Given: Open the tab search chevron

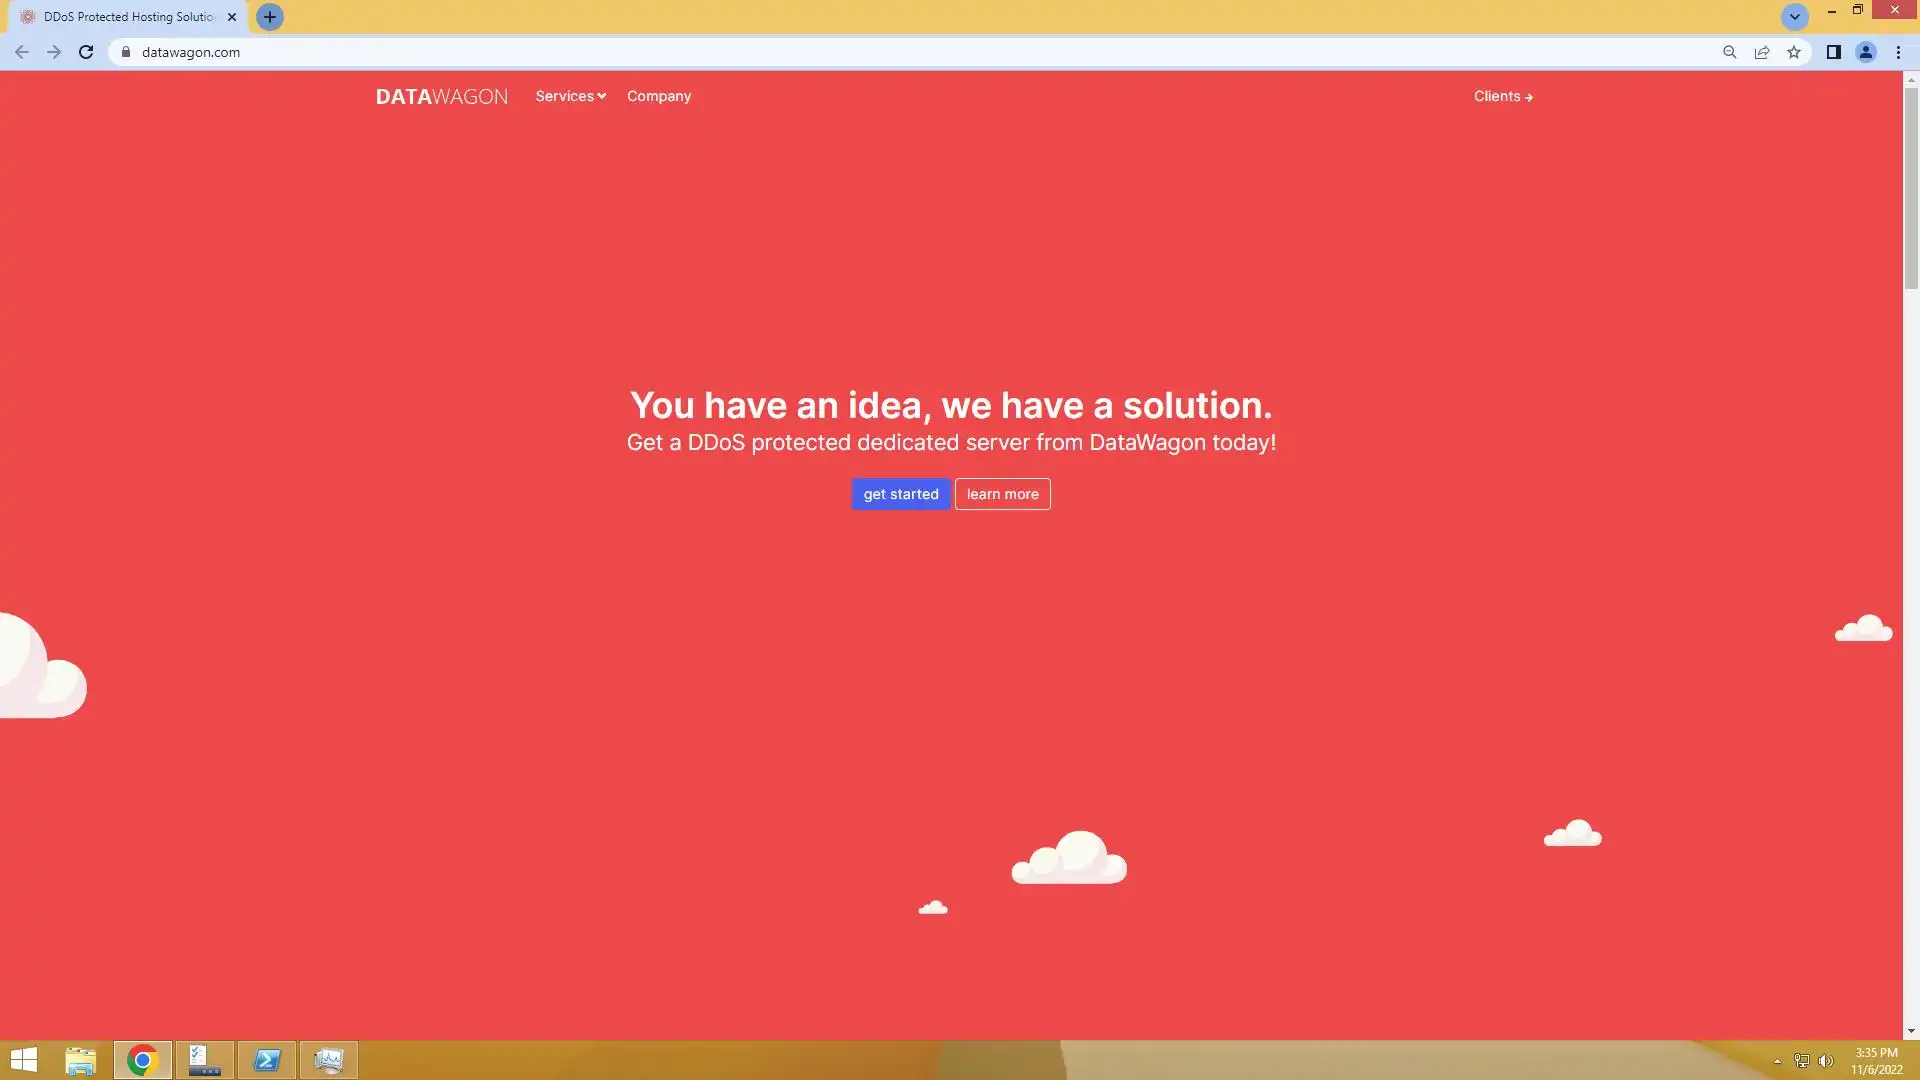Looking at the screenshot, I should click(x=1794, y=17).
